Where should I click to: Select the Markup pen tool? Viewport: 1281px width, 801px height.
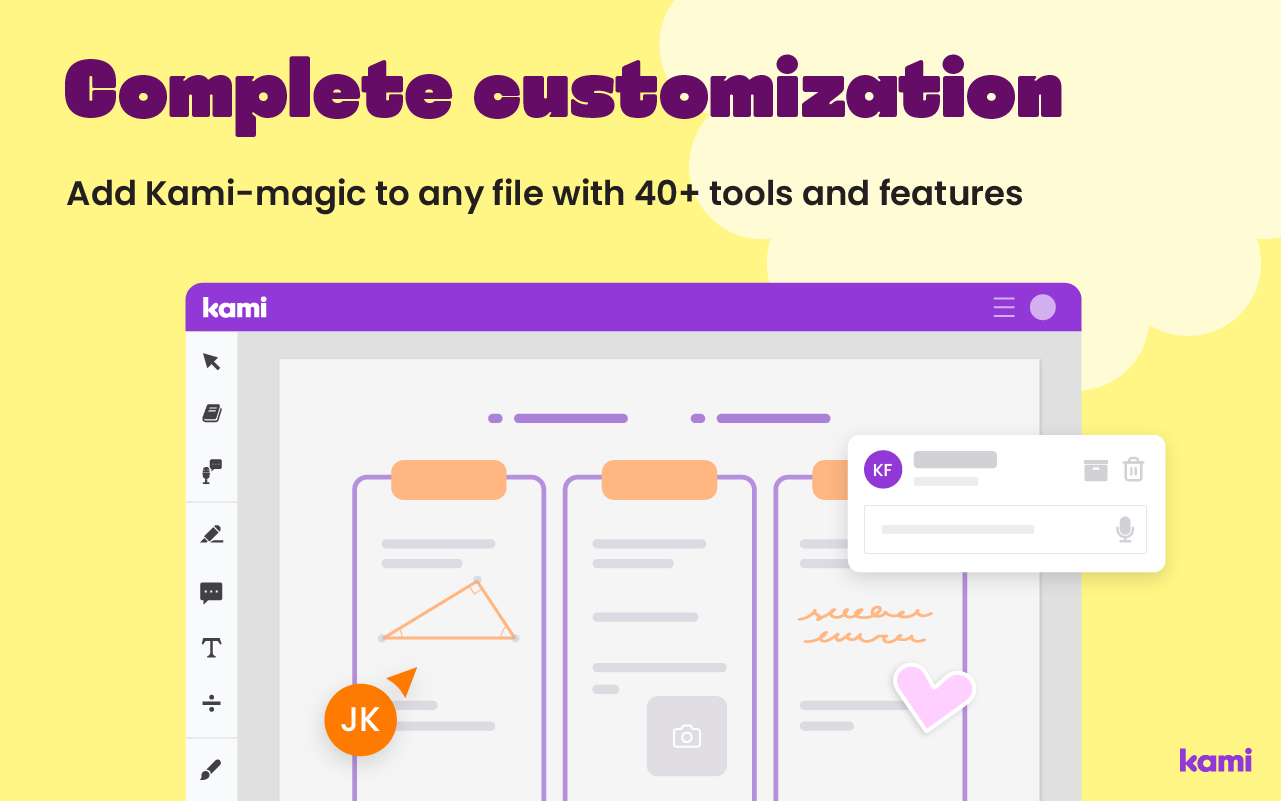pos(211,534)
